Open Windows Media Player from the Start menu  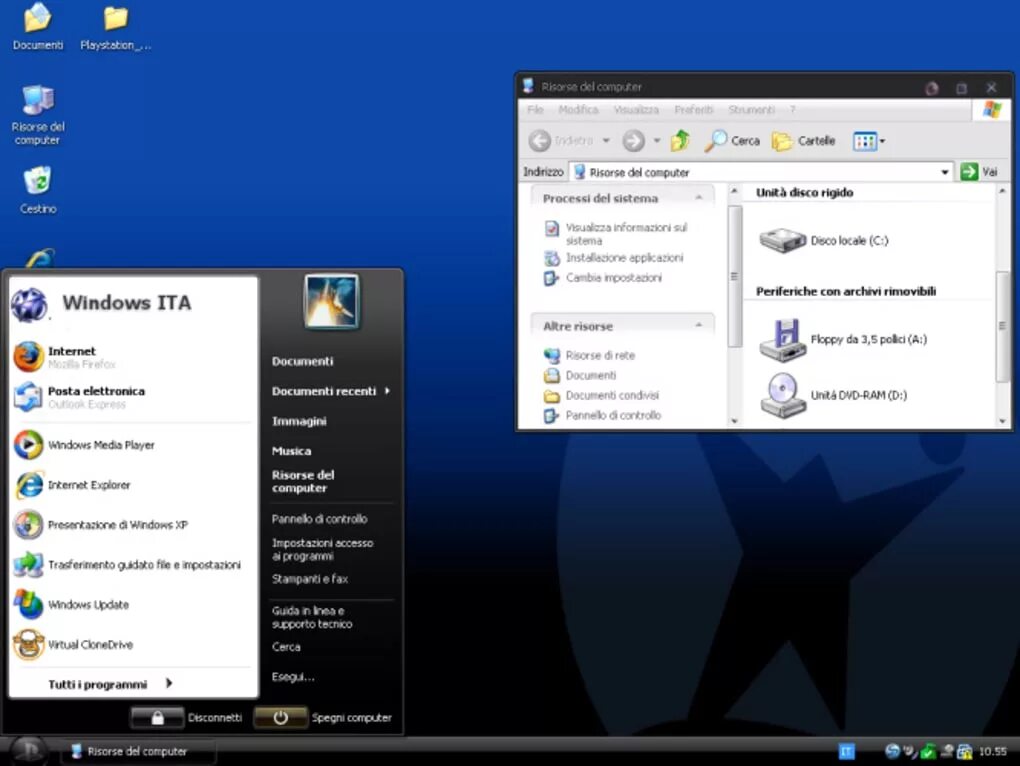coord(100,444)
